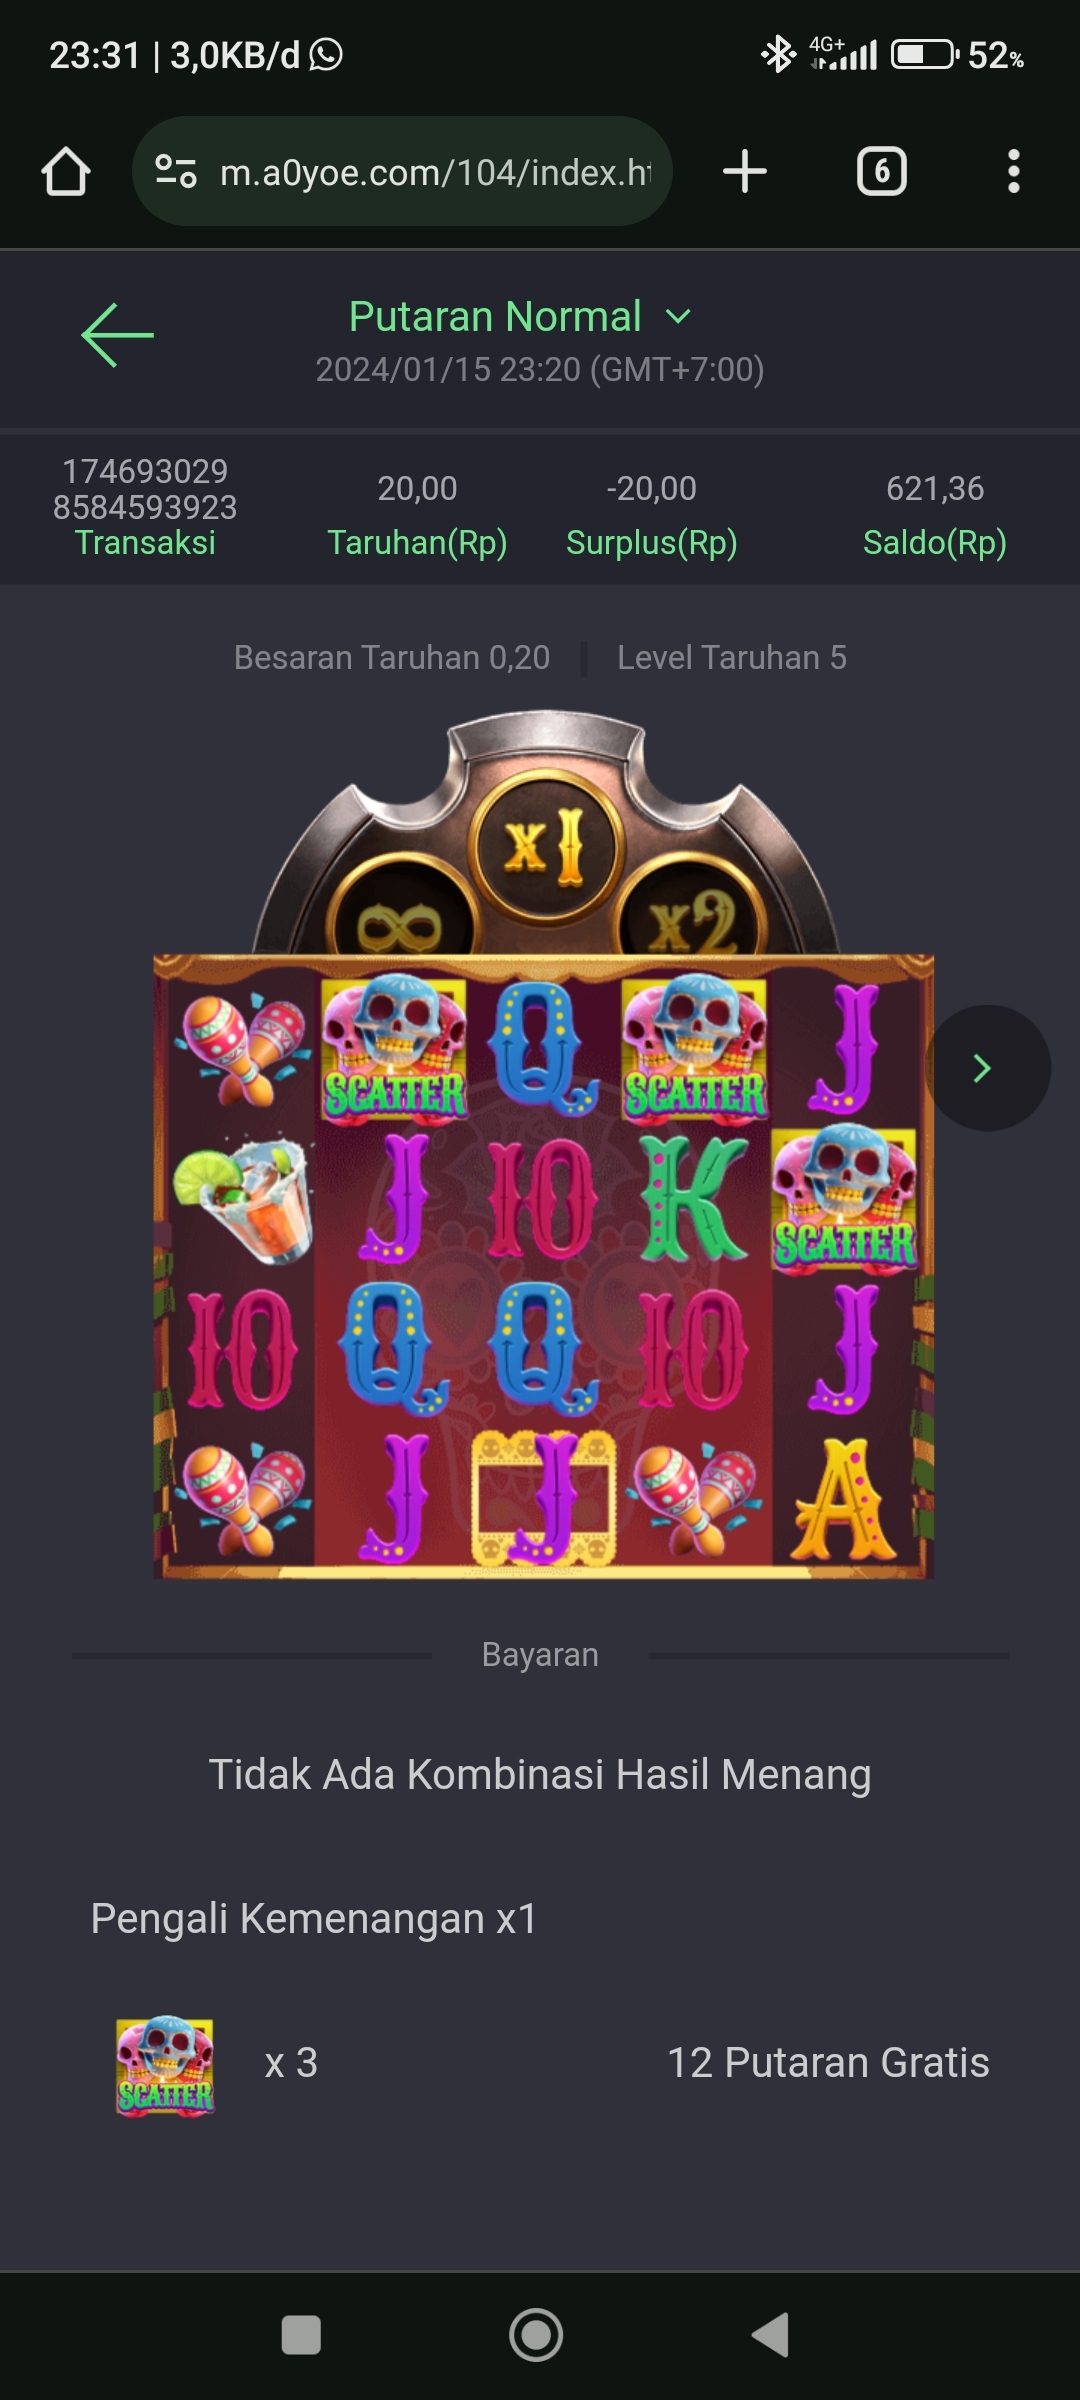The height and width of the screenshot is (2400, 1080).
Task: Open new tab with plus icon
Action: pyautogui.click(x=745, y=171)
